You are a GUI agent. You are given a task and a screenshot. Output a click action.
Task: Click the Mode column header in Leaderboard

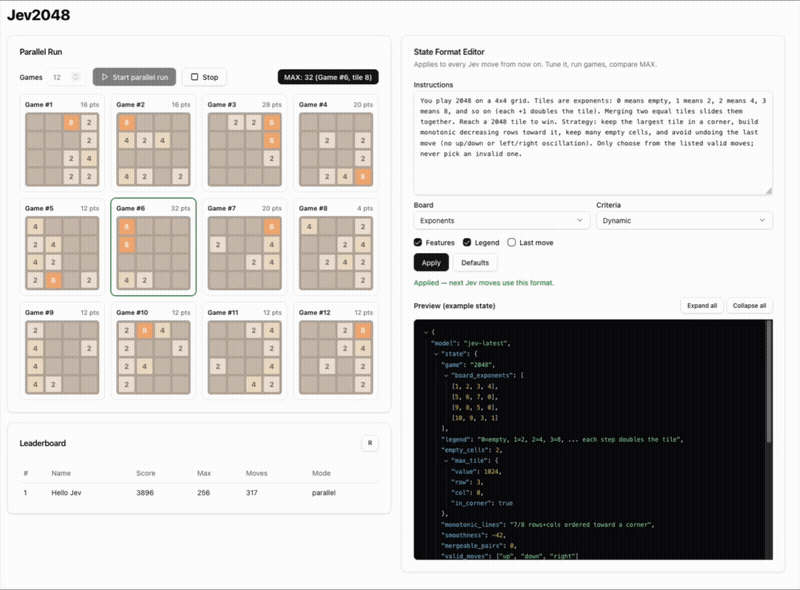click(x=321, y=473)
